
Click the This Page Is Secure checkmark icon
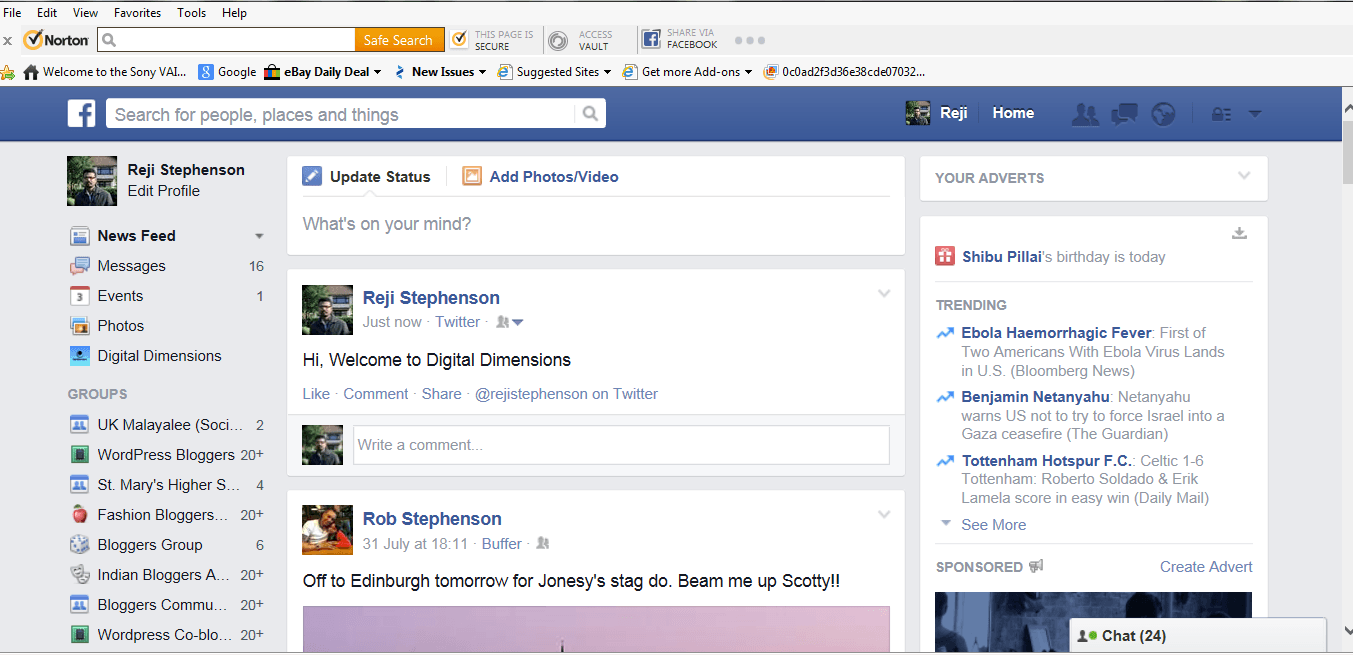point(459,40)
